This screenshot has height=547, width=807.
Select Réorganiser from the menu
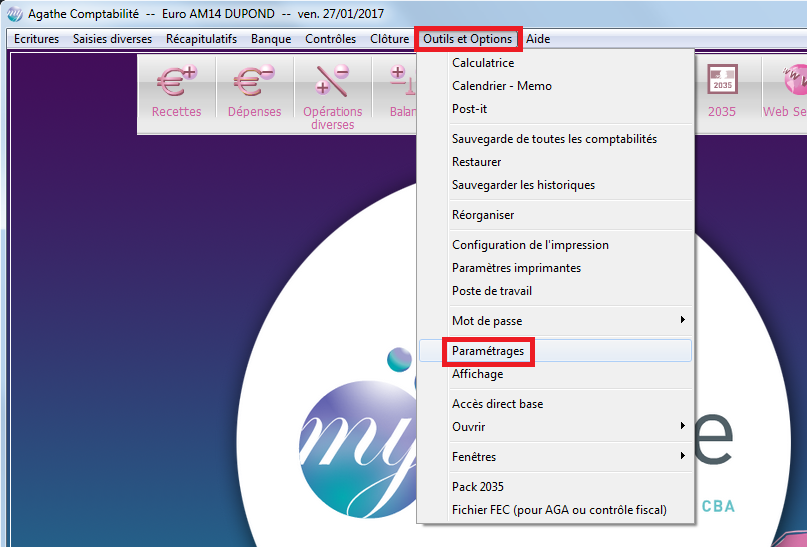click(x=555, y=215)
